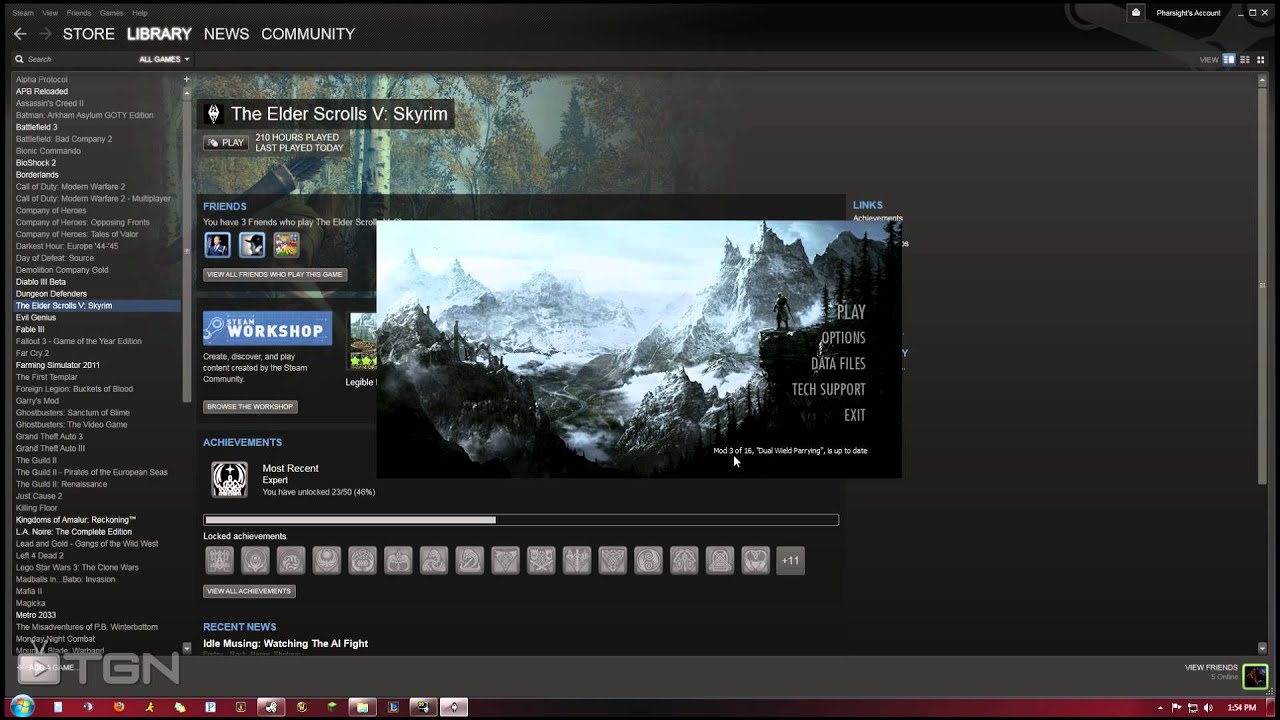
Task: Open the first friend's avatar thumbnail
Action: [217, 244]
